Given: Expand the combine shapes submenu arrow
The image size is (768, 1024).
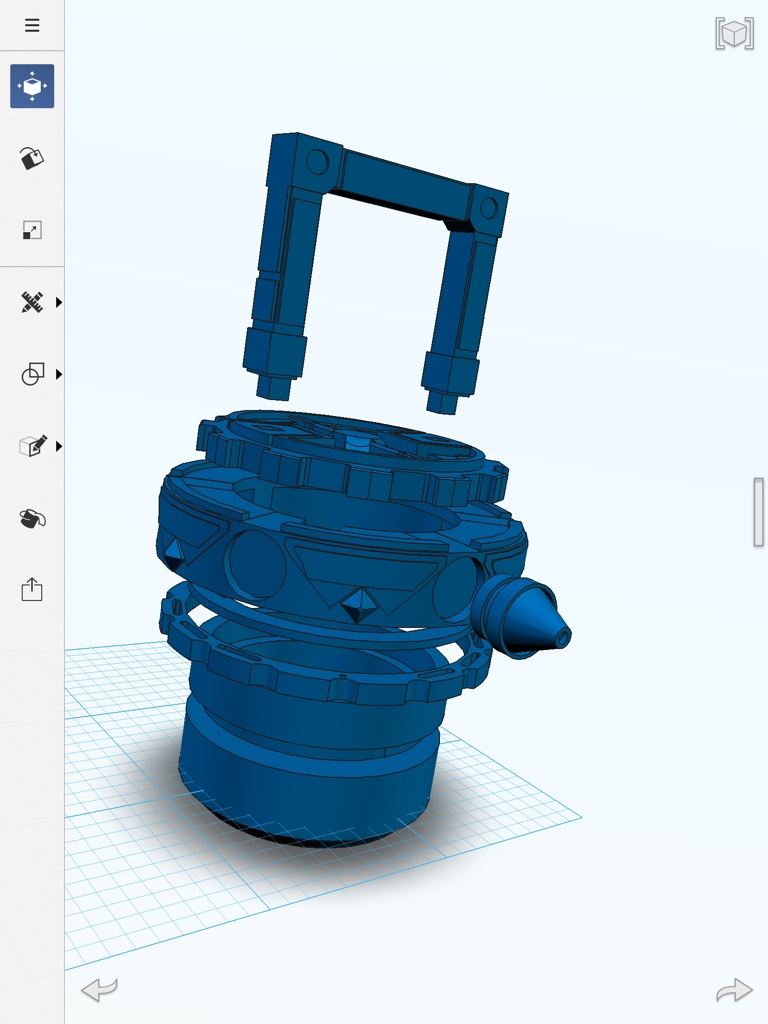Looking at the screenshot, I should click(x=59, y=374).
